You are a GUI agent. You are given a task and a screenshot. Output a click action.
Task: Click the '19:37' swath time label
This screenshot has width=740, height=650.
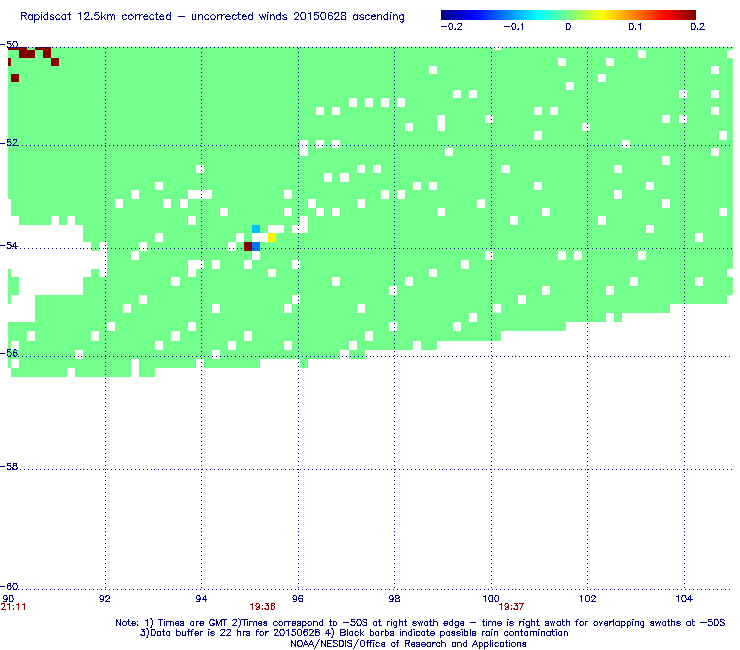pos(511,607)
